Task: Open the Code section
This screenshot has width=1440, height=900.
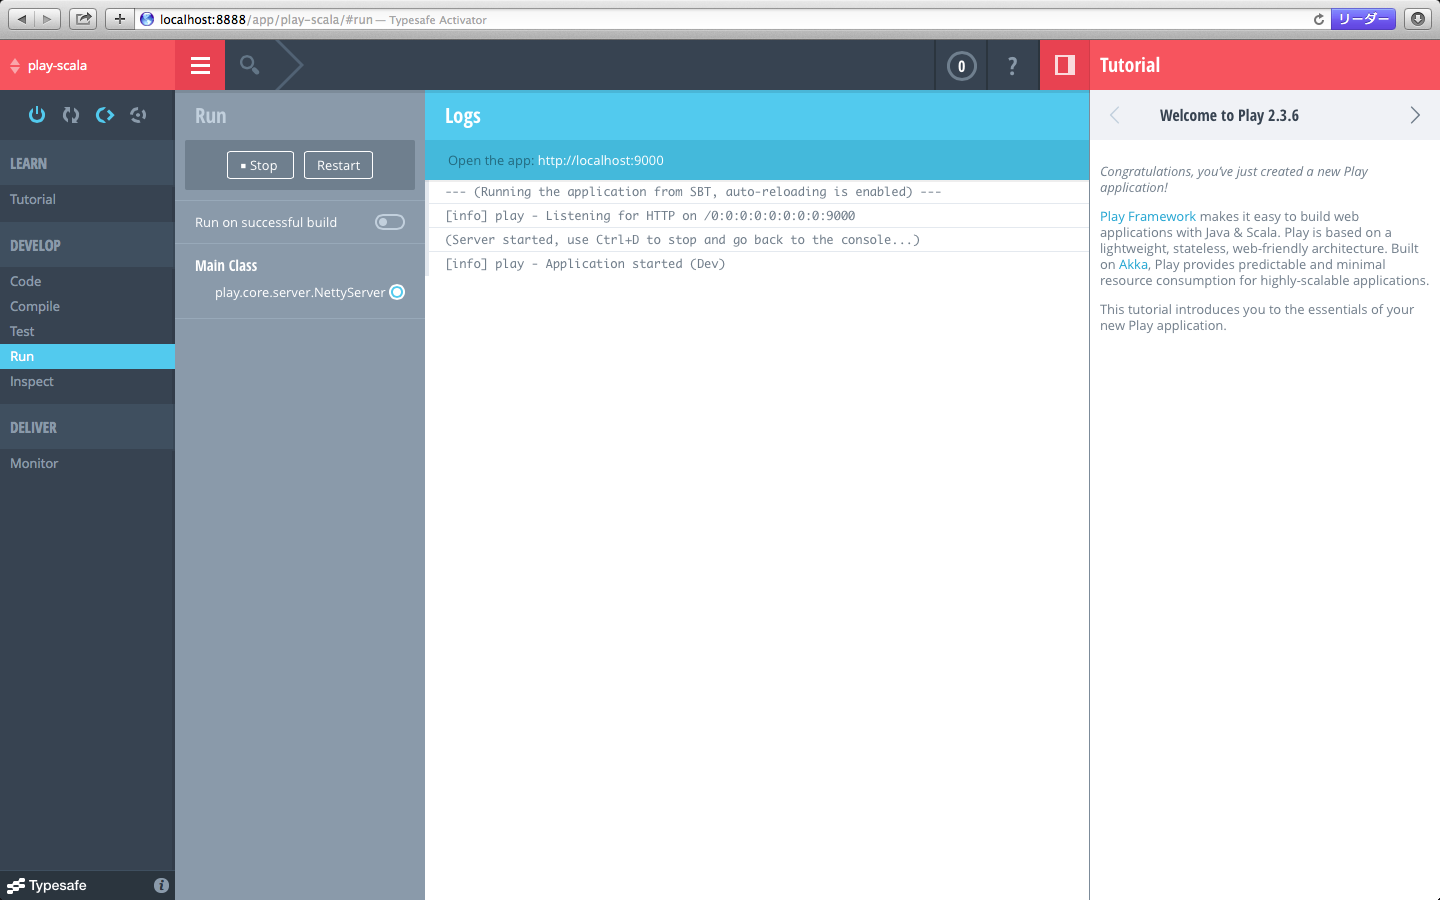Action: pos(87,281)
